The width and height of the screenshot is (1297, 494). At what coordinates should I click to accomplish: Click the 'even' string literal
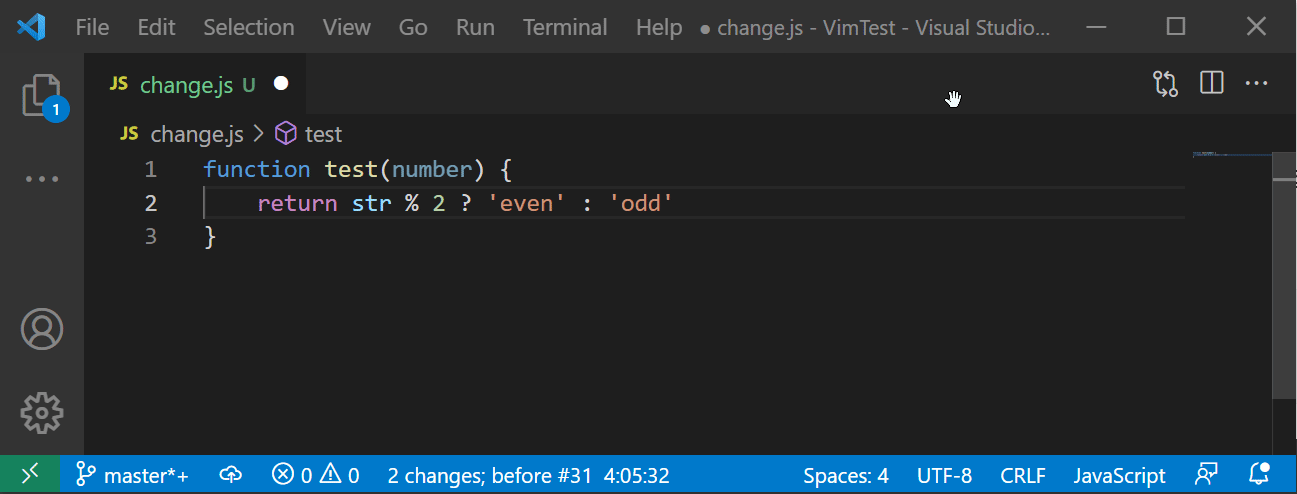click(526, 203)
